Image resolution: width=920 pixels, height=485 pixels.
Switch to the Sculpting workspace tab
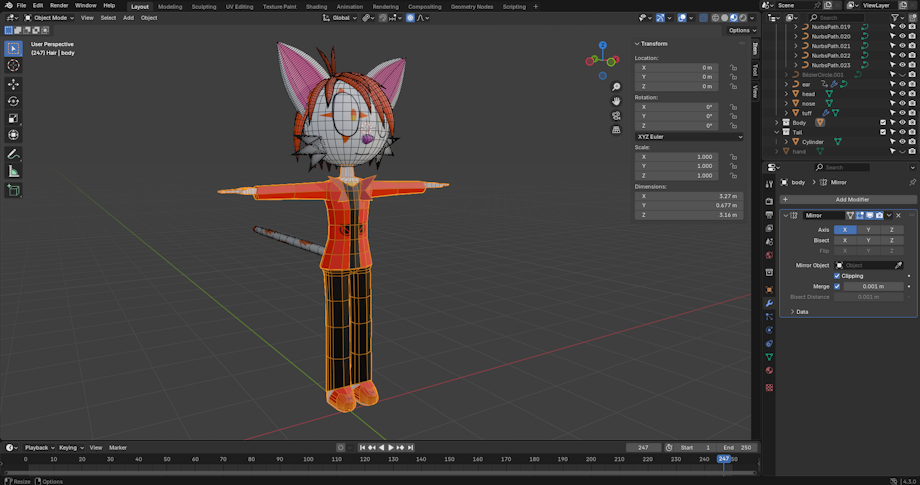coord(203,6)
